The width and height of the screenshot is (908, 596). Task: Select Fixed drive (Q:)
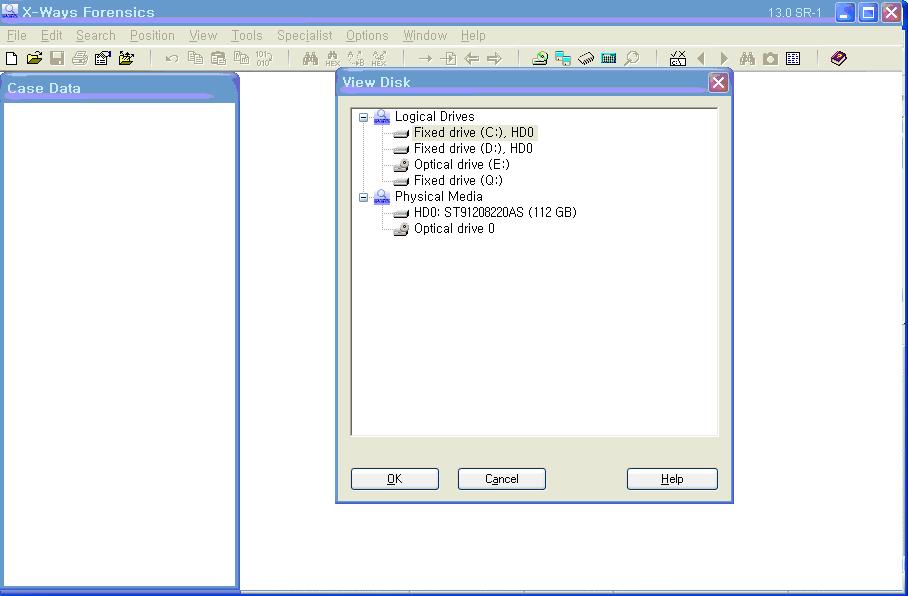pyautogui.click(x=458, y=181)
